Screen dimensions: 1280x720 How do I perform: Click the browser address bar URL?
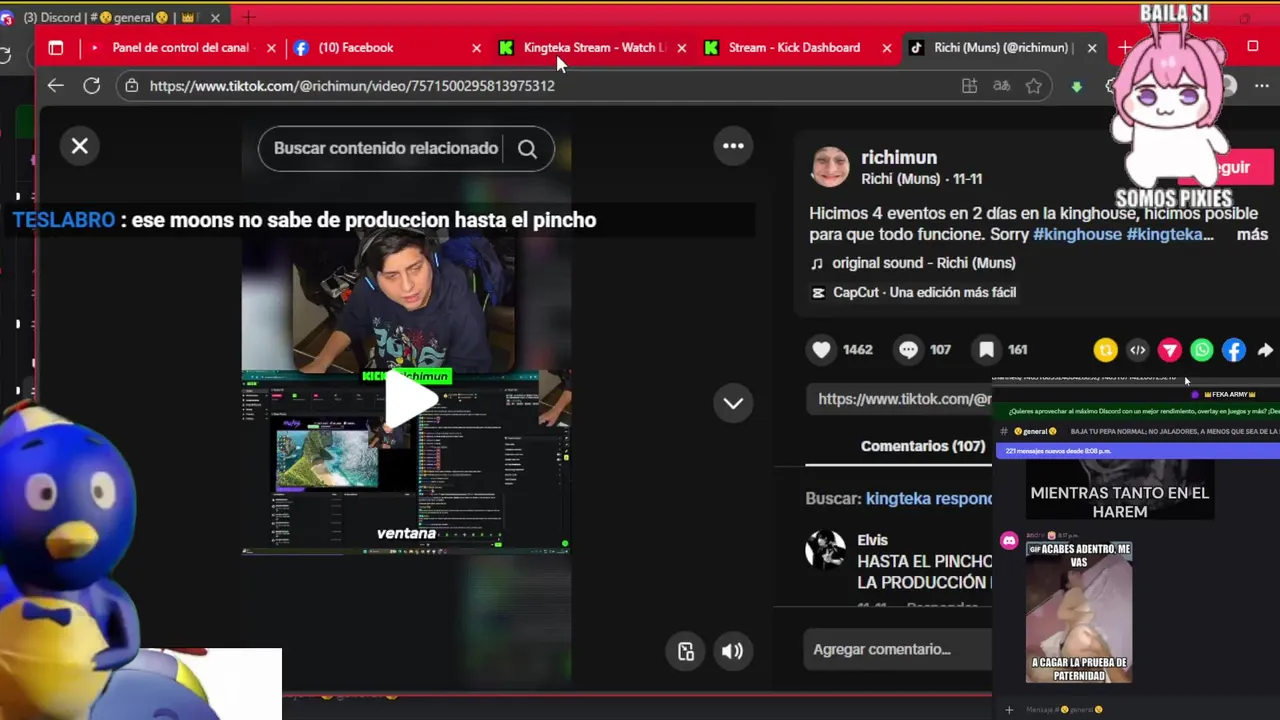(352, 86)
